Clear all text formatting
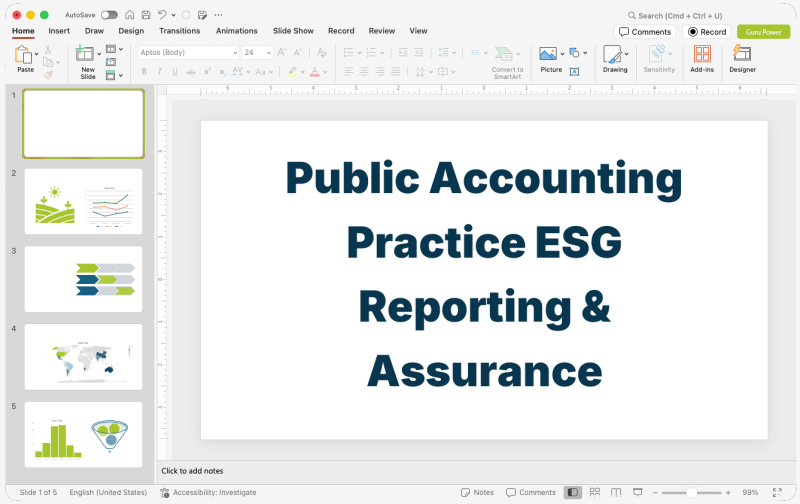The image size is (800, 504). (x=321, y=52)
